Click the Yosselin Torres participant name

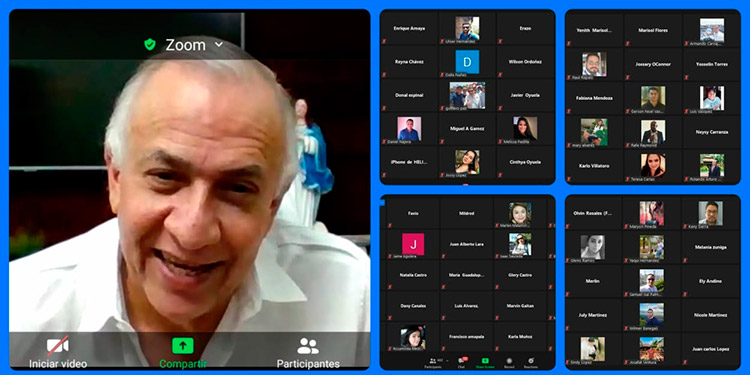[712, 64]
